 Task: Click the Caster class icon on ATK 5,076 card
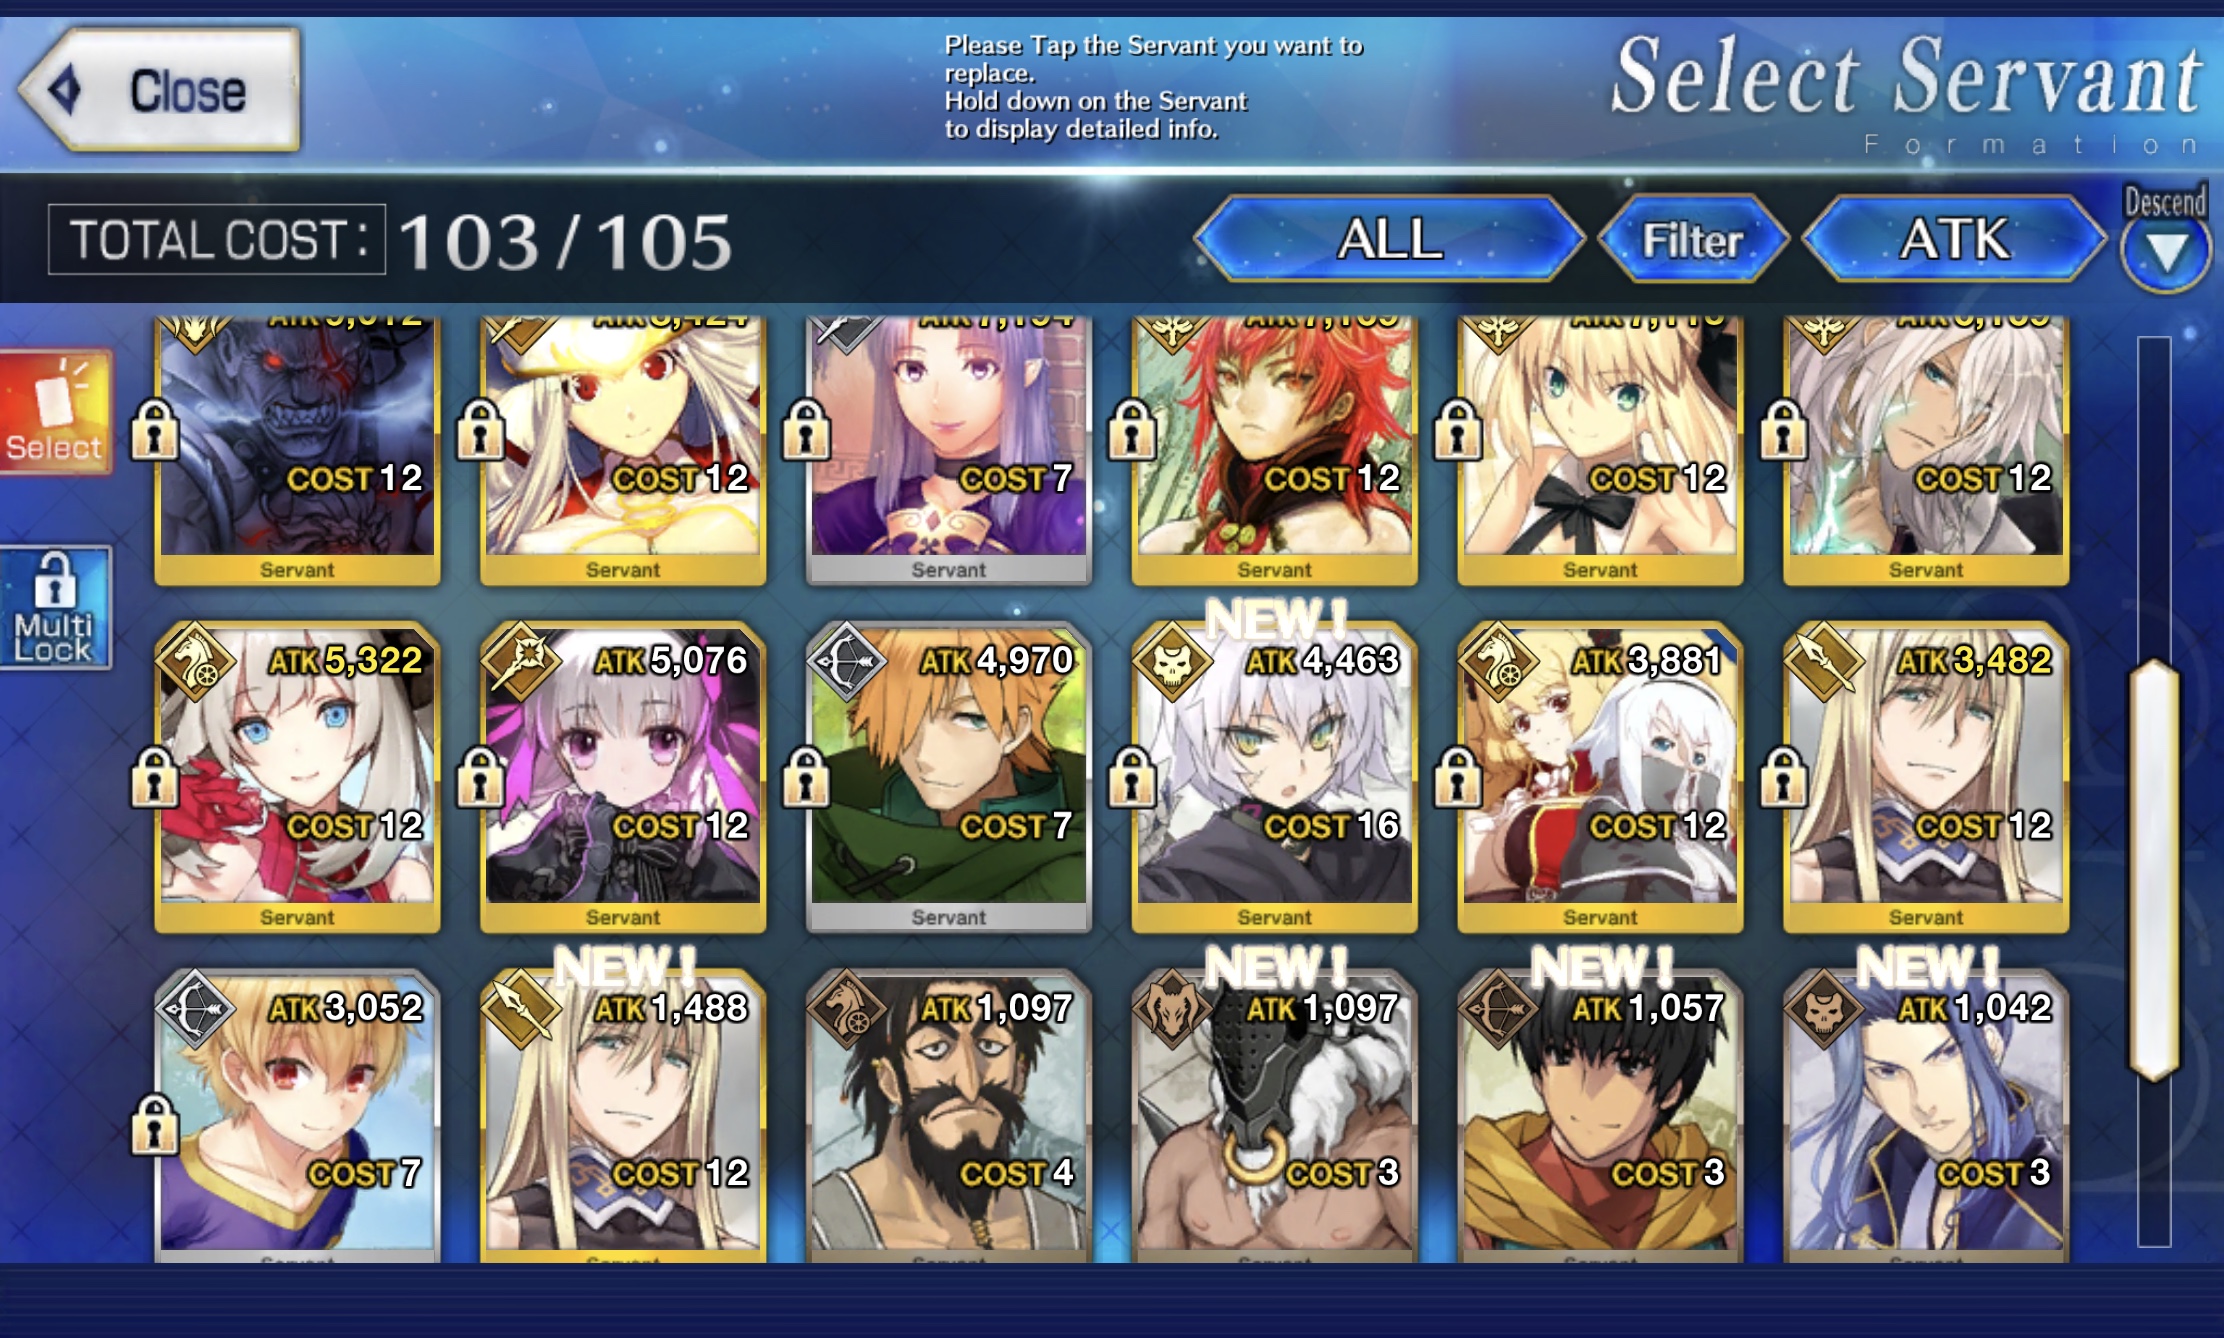tap(521, 662)
